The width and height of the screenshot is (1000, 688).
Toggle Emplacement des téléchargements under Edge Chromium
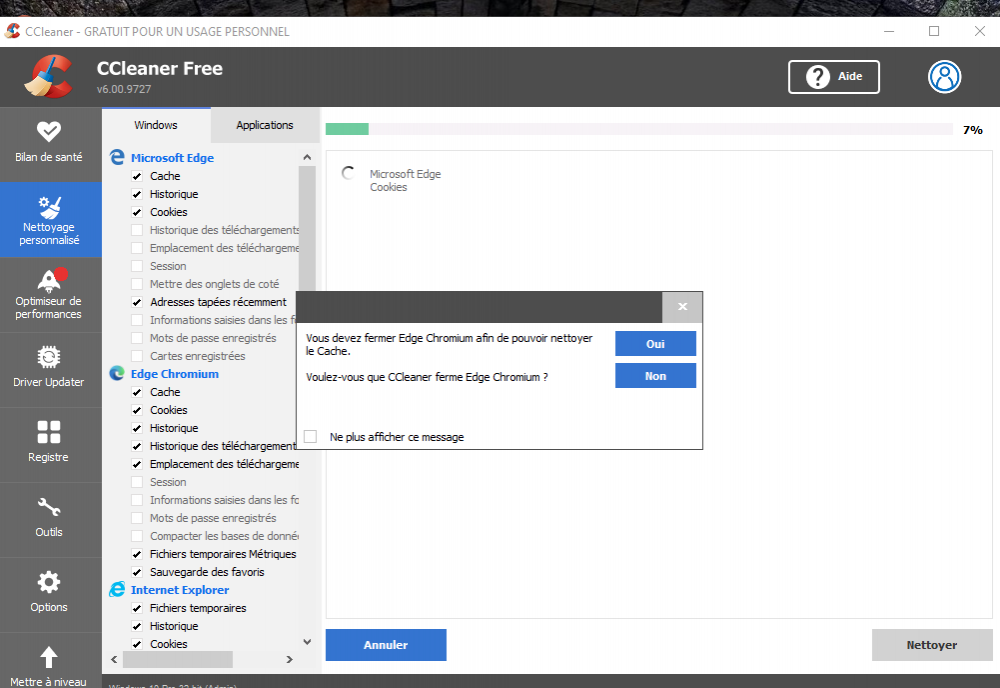[136, 464]
